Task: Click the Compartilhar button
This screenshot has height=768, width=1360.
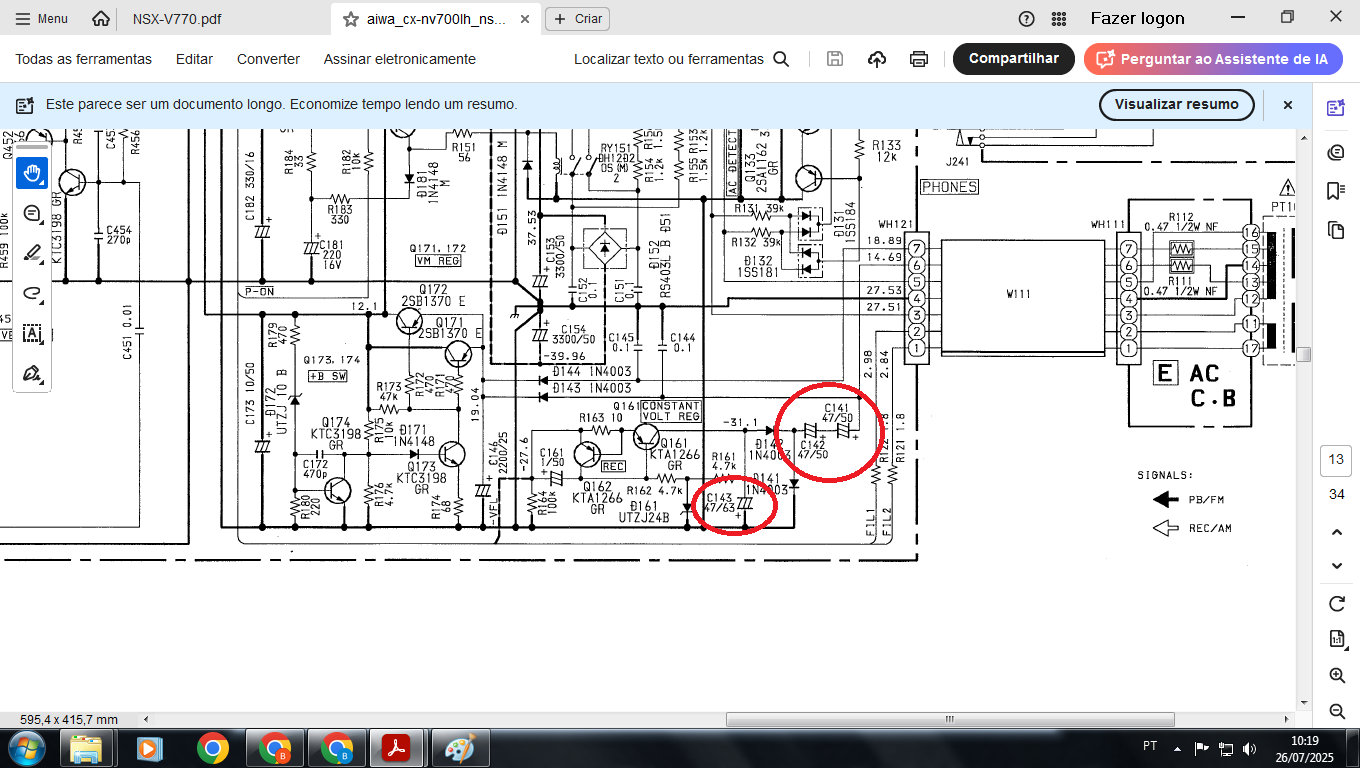Action: pos(1013,59)
